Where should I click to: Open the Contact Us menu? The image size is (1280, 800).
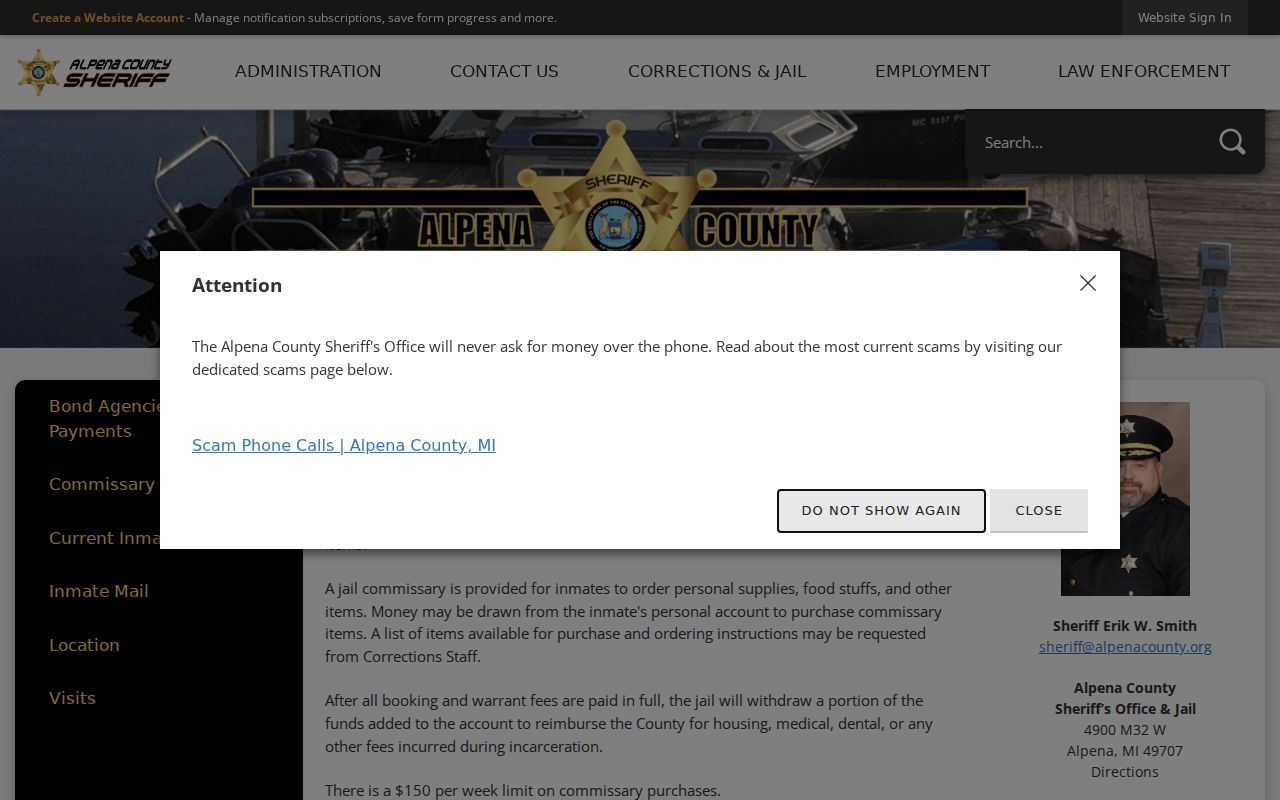[x=504, y=71]
